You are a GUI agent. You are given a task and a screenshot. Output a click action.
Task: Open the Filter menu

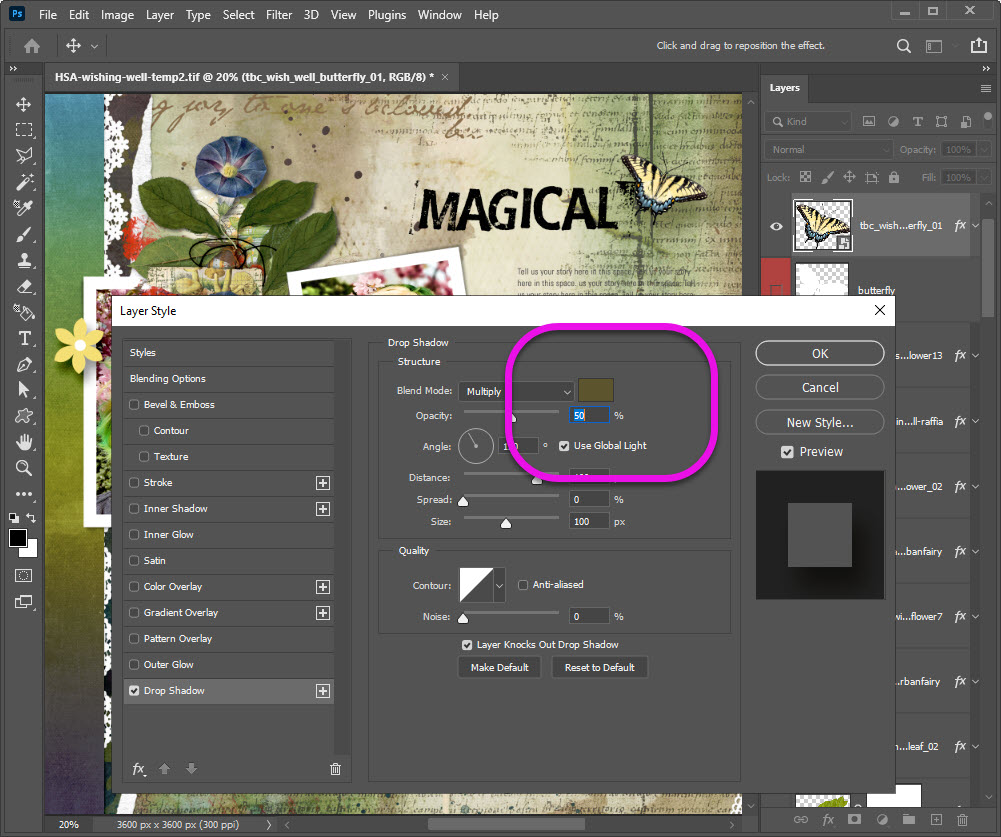click(x=279, y=15)
